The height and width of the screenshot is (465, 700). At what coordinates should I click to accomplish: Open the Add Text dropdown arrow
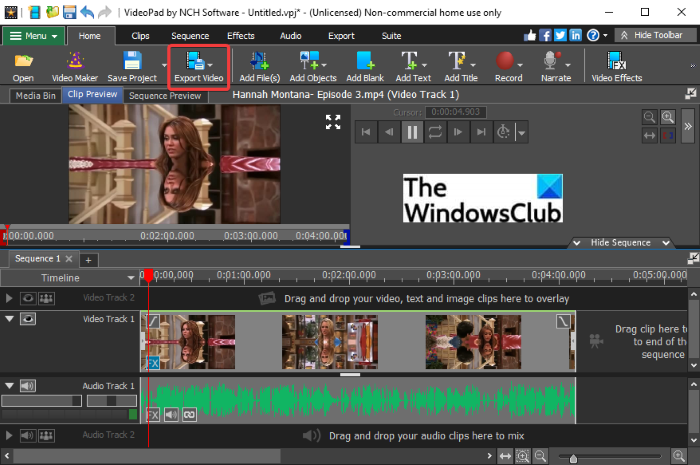(x=424, y=65)
